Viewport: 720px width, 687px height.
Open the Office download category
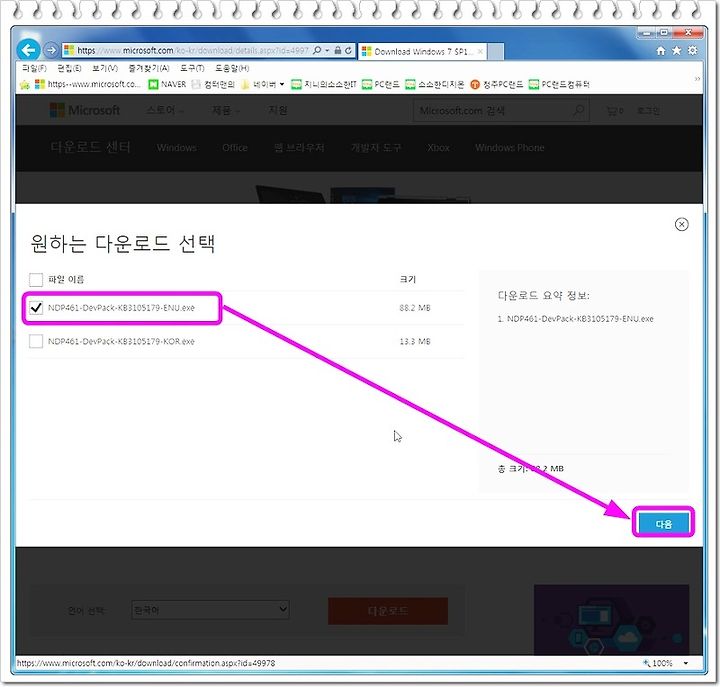(x=235, y=147)
